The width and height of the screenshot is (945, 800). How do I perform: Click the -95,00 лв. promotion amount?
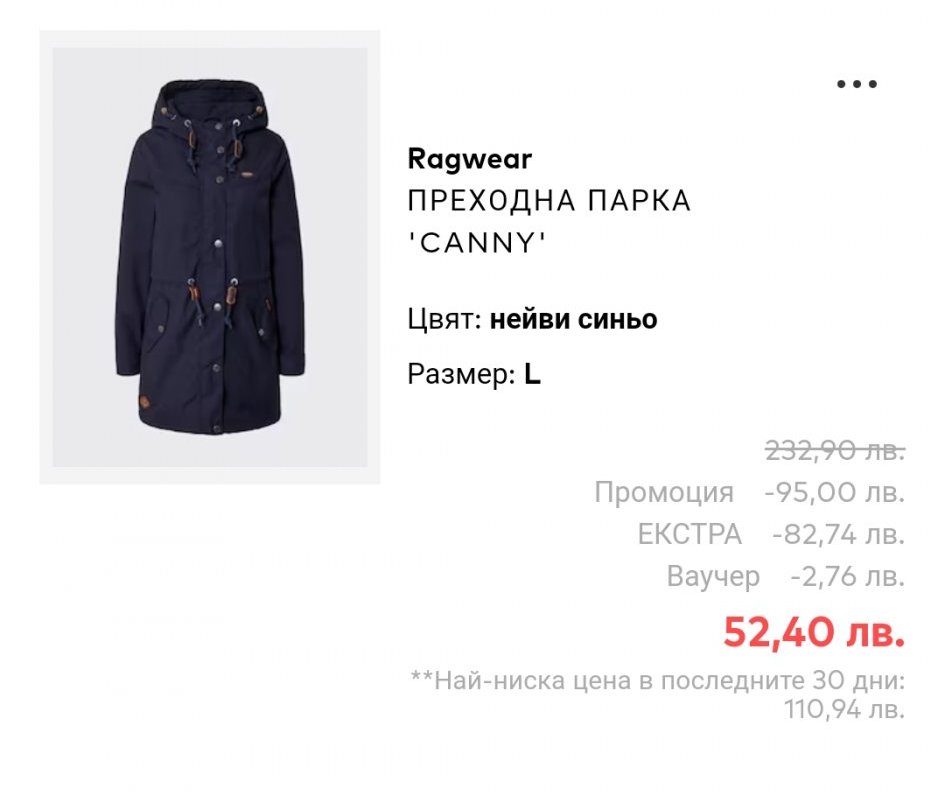835,493
